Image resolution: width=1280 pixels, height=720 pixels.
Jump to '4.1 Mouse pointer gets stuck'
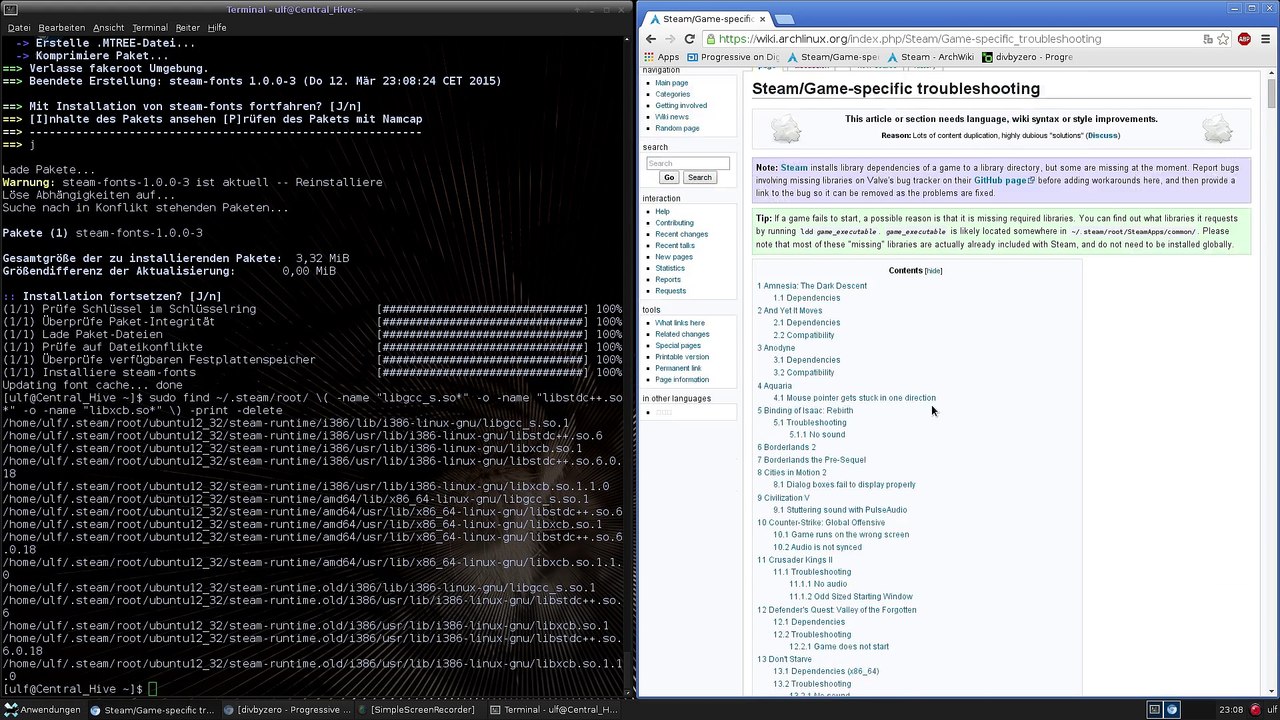pos(854,398)
